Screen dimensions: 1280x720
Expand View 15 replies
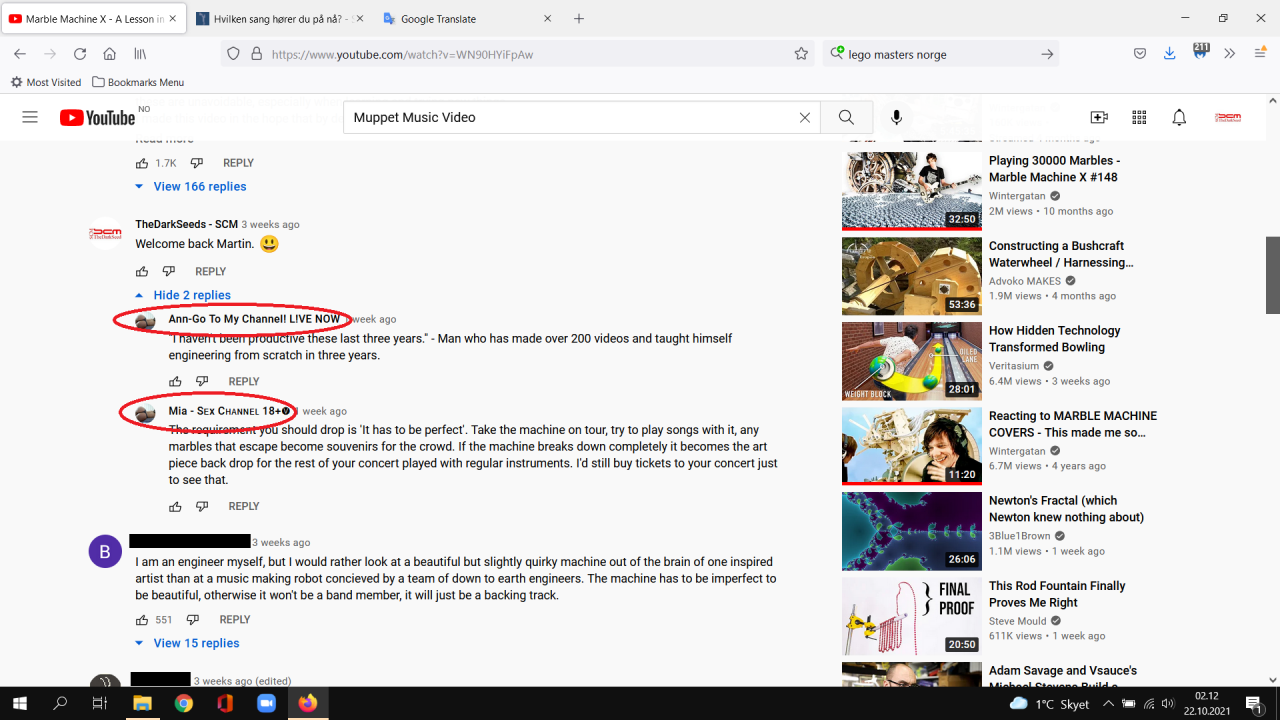[x=187, y=643]
